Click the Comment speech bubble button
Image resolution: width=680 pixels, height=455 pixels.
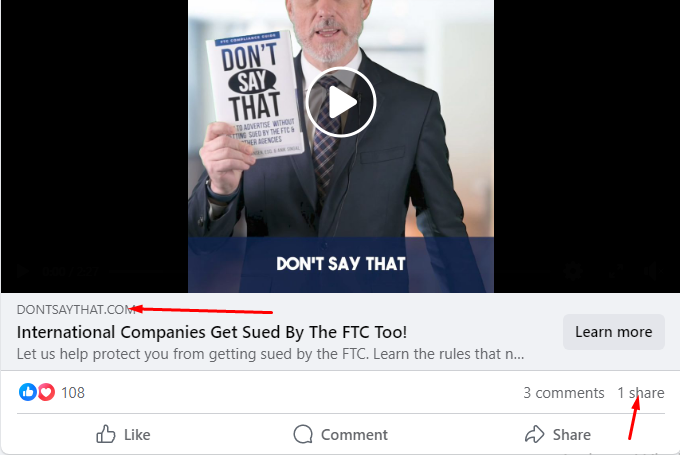[340, 434]
